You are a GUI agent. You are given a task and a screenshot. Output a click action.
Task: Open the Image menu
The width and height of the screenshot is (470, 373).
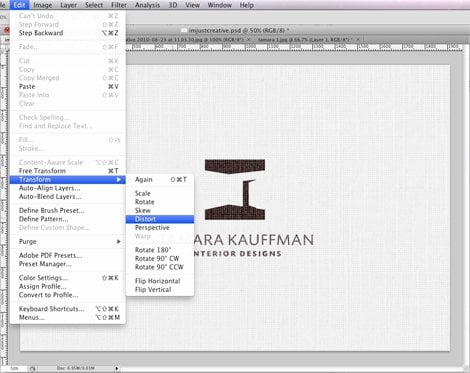click(42, 5)
